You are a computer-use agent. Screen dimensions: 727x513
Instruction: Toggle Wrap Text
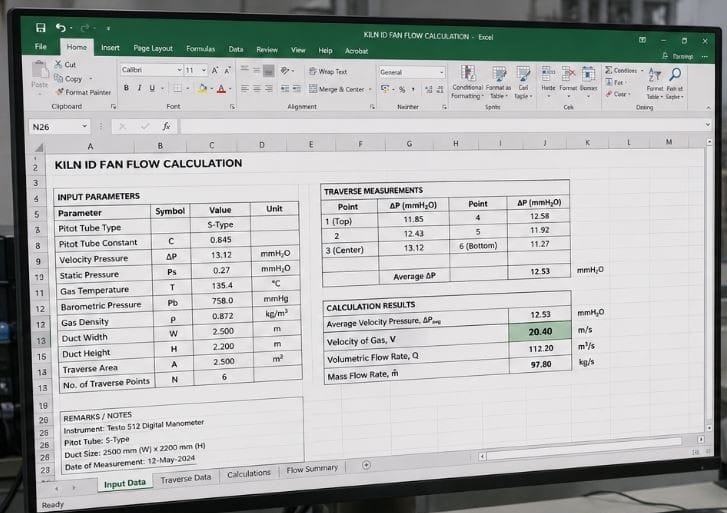pos(328,71)
